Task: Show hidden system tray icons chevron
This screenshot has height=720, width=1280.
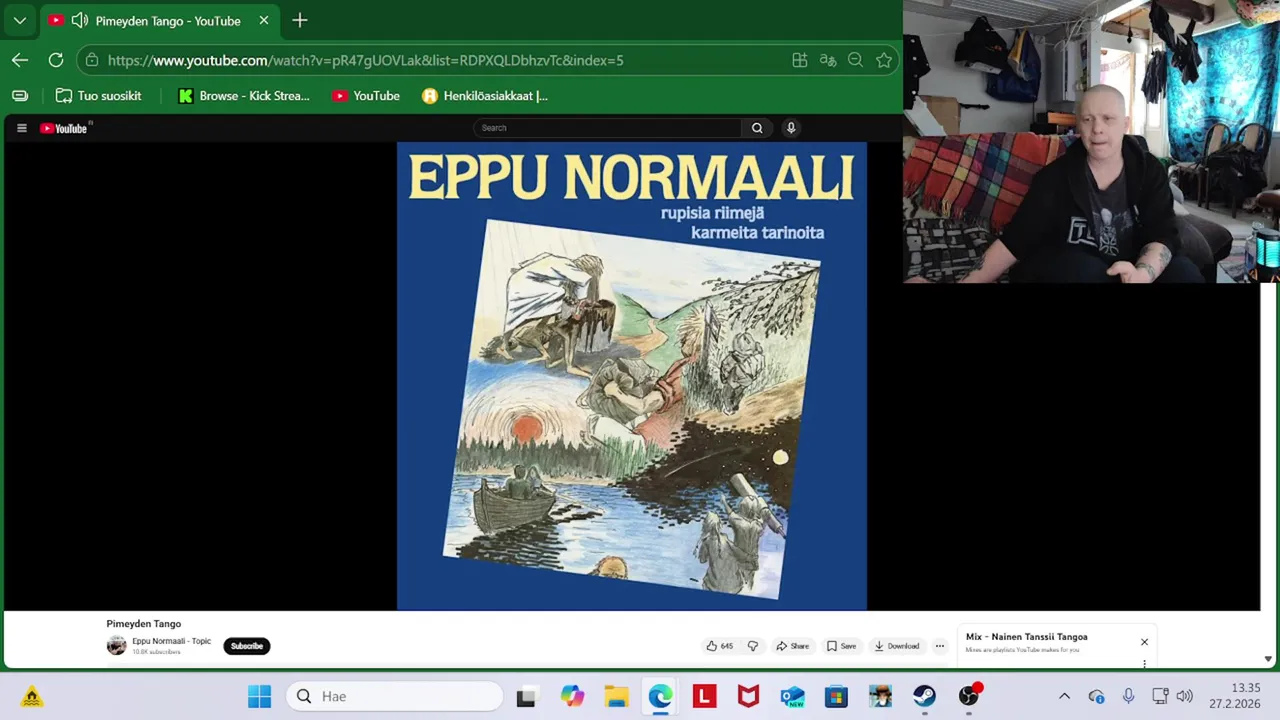Action: coord(1064,696)
